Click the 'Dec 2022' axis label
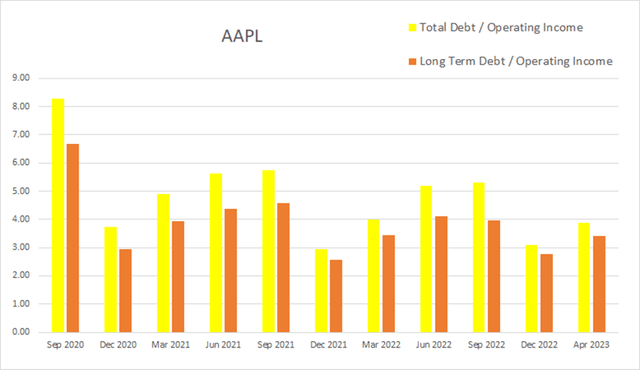This screenshot has height=370, width=640. (x=539, y=345)
